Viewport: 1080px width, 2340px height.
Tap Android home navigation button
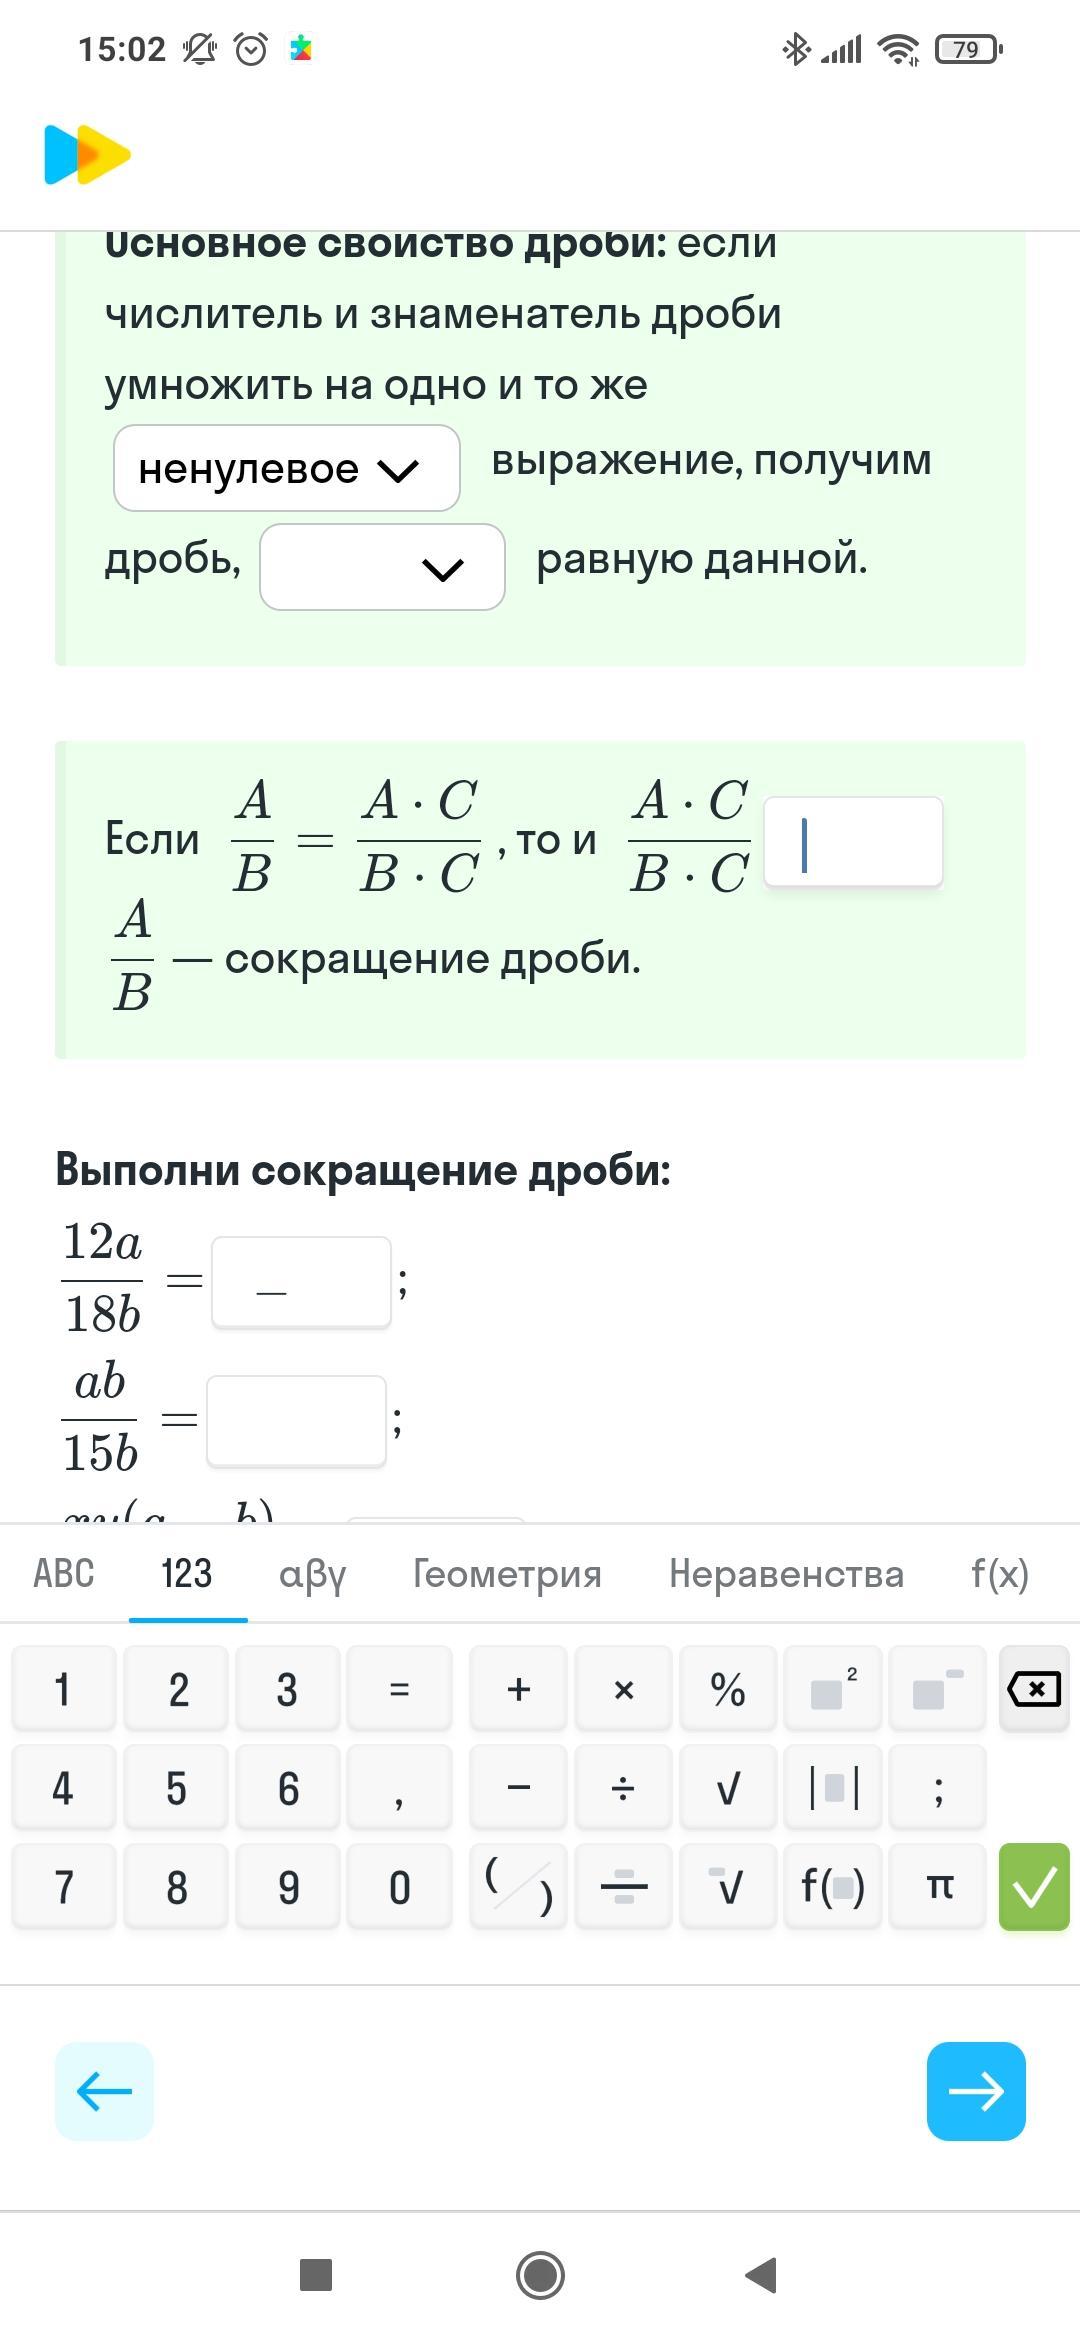(540, 2274)
